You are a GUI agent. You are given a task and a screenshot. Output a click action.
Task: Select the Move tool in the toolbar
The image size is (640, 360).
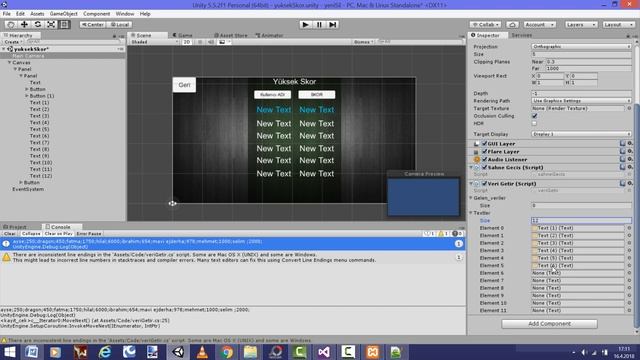pos(24,24)
